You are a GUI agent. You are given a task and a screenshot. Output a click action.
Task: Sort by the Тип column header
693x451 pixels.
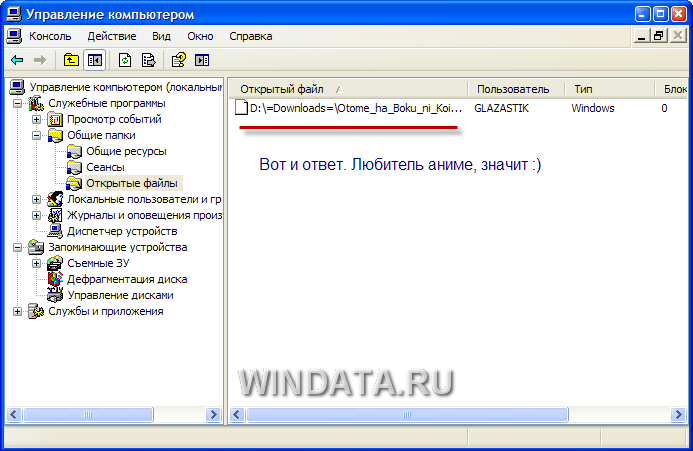[609, 89]
